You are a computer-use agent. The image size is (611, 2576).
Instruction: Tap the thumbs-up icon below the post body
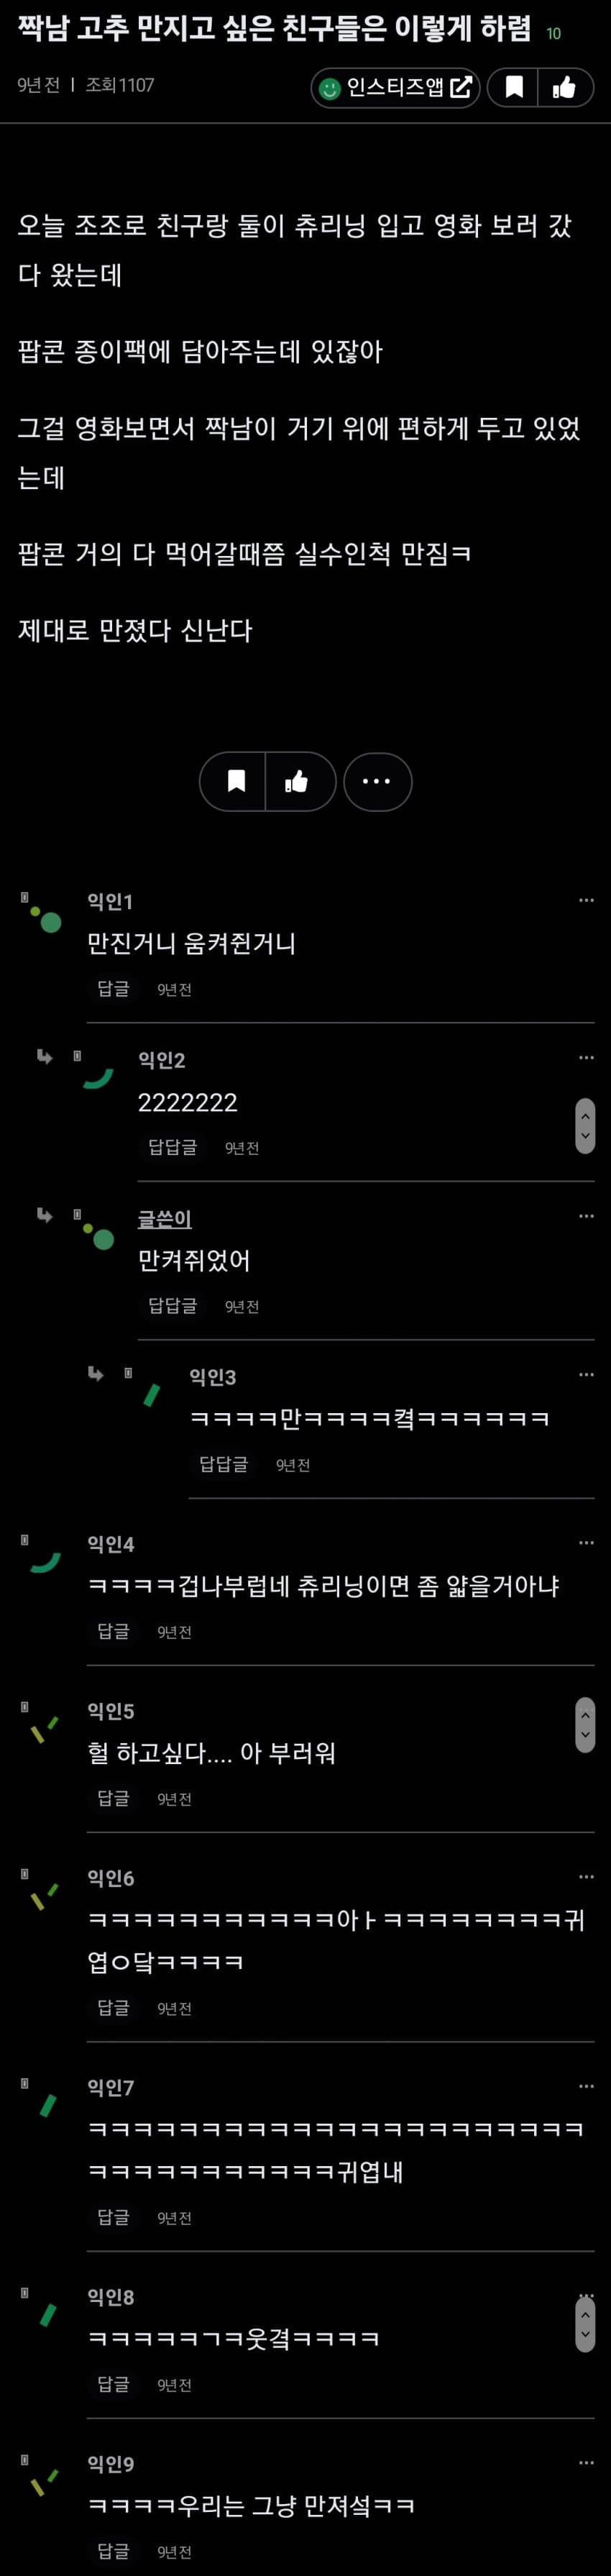[x=297, y=781]
